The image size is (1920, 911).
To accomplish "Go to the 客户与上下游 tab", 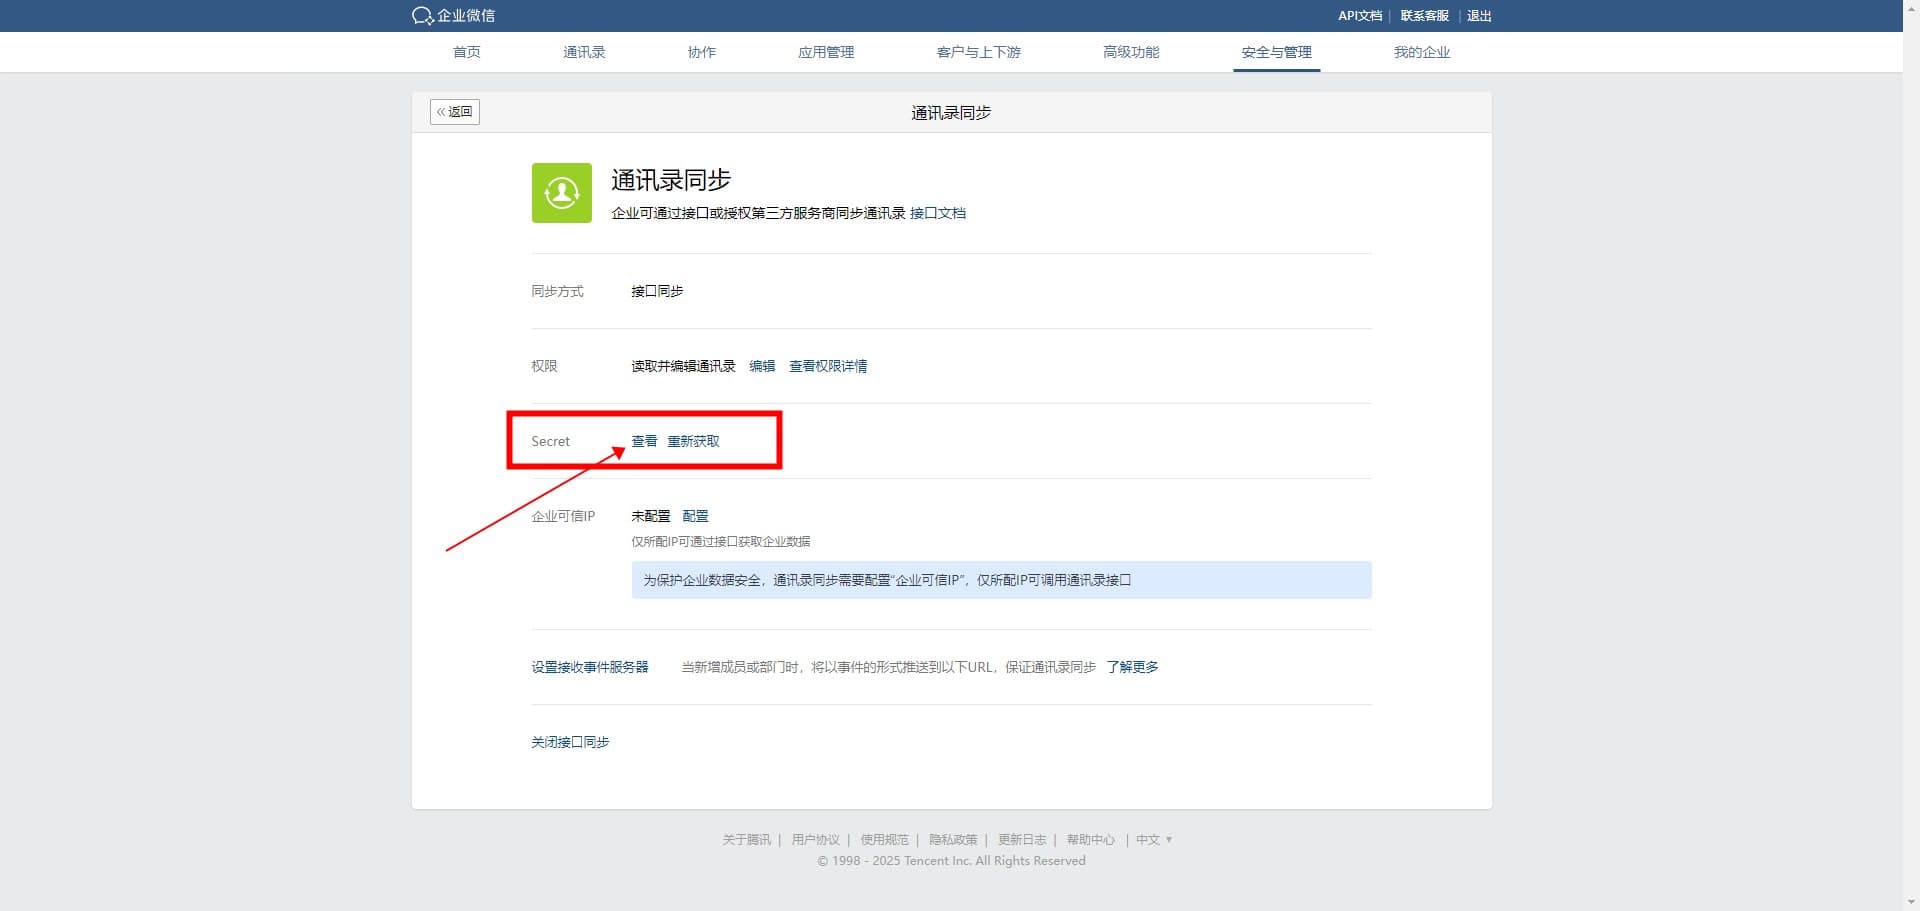I will [x=978, y=52].
